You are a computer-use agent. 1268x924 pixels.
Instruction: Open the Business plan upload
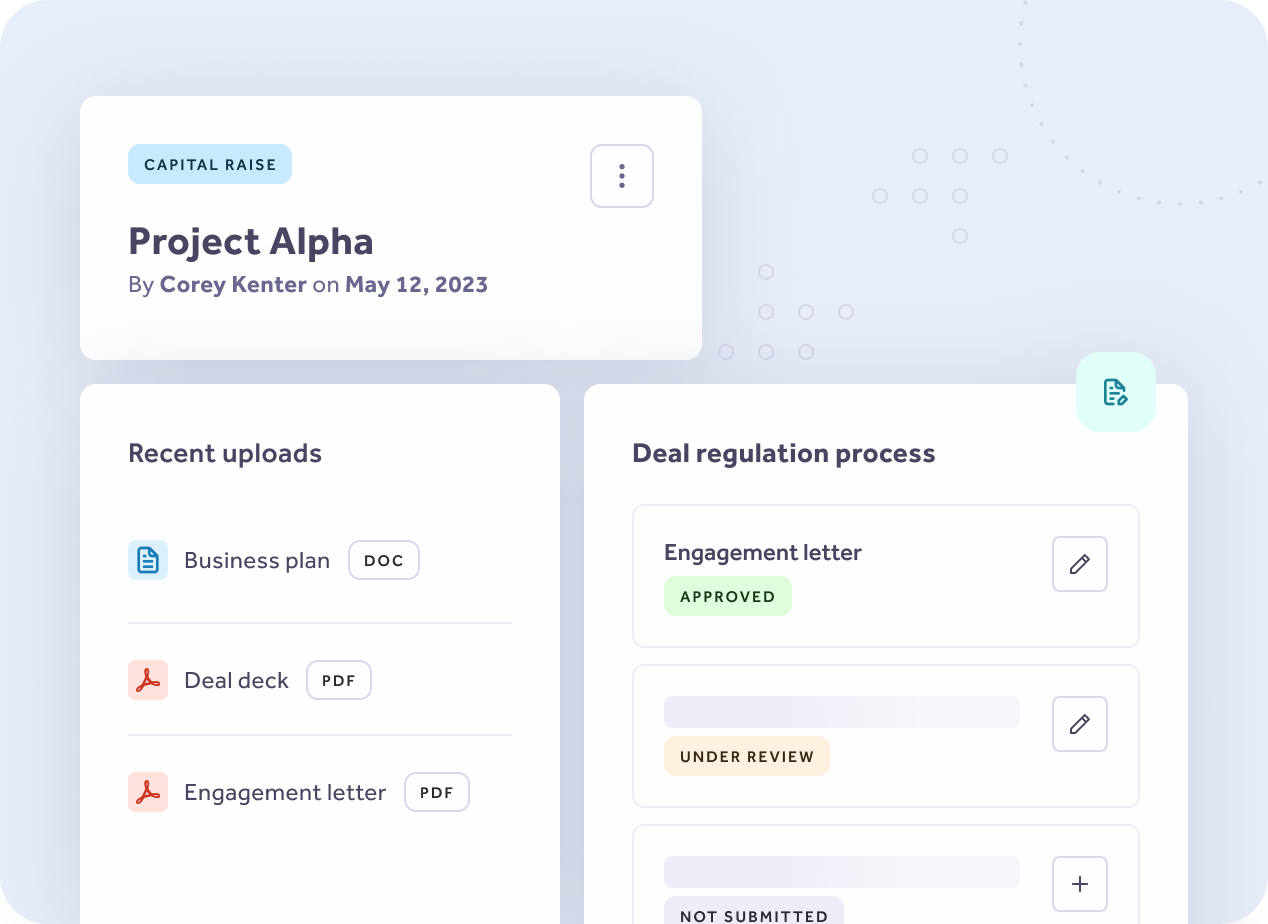(257, 561)
